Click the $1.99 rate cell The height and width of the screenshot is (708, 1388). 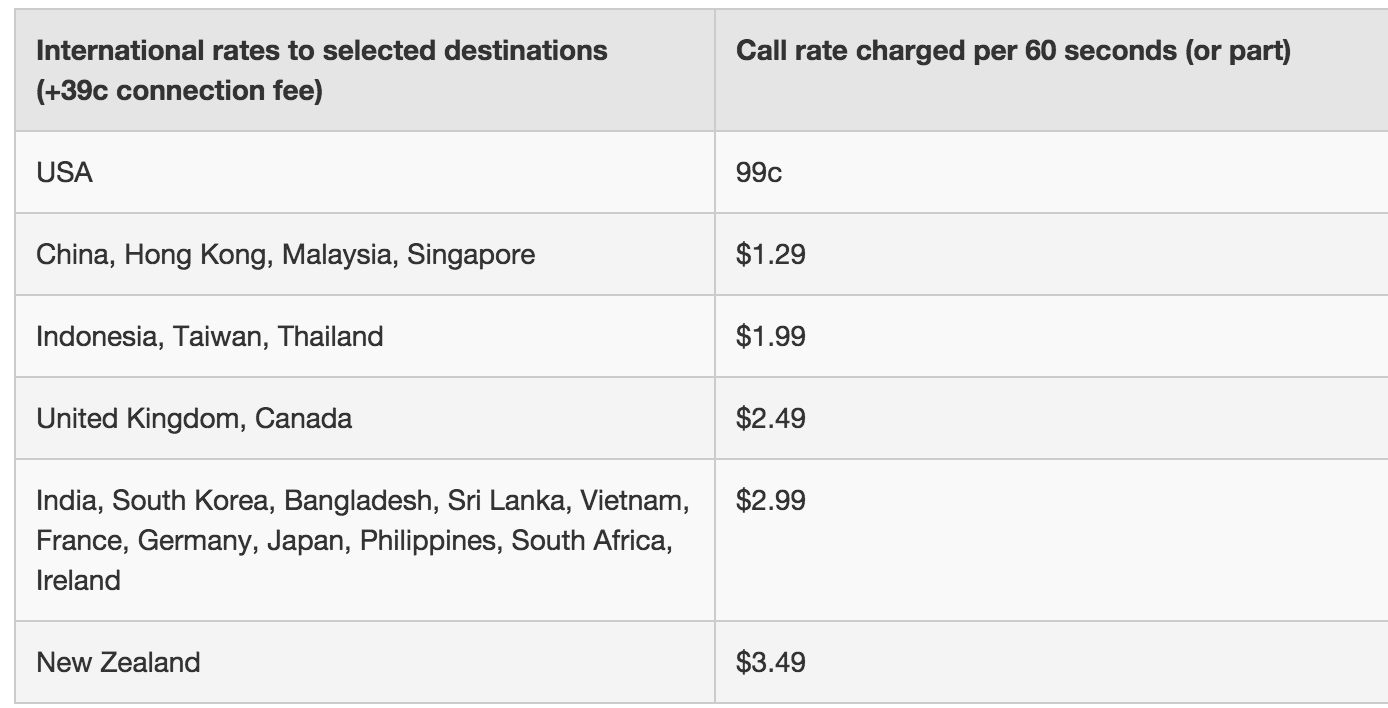coord(770,336)
